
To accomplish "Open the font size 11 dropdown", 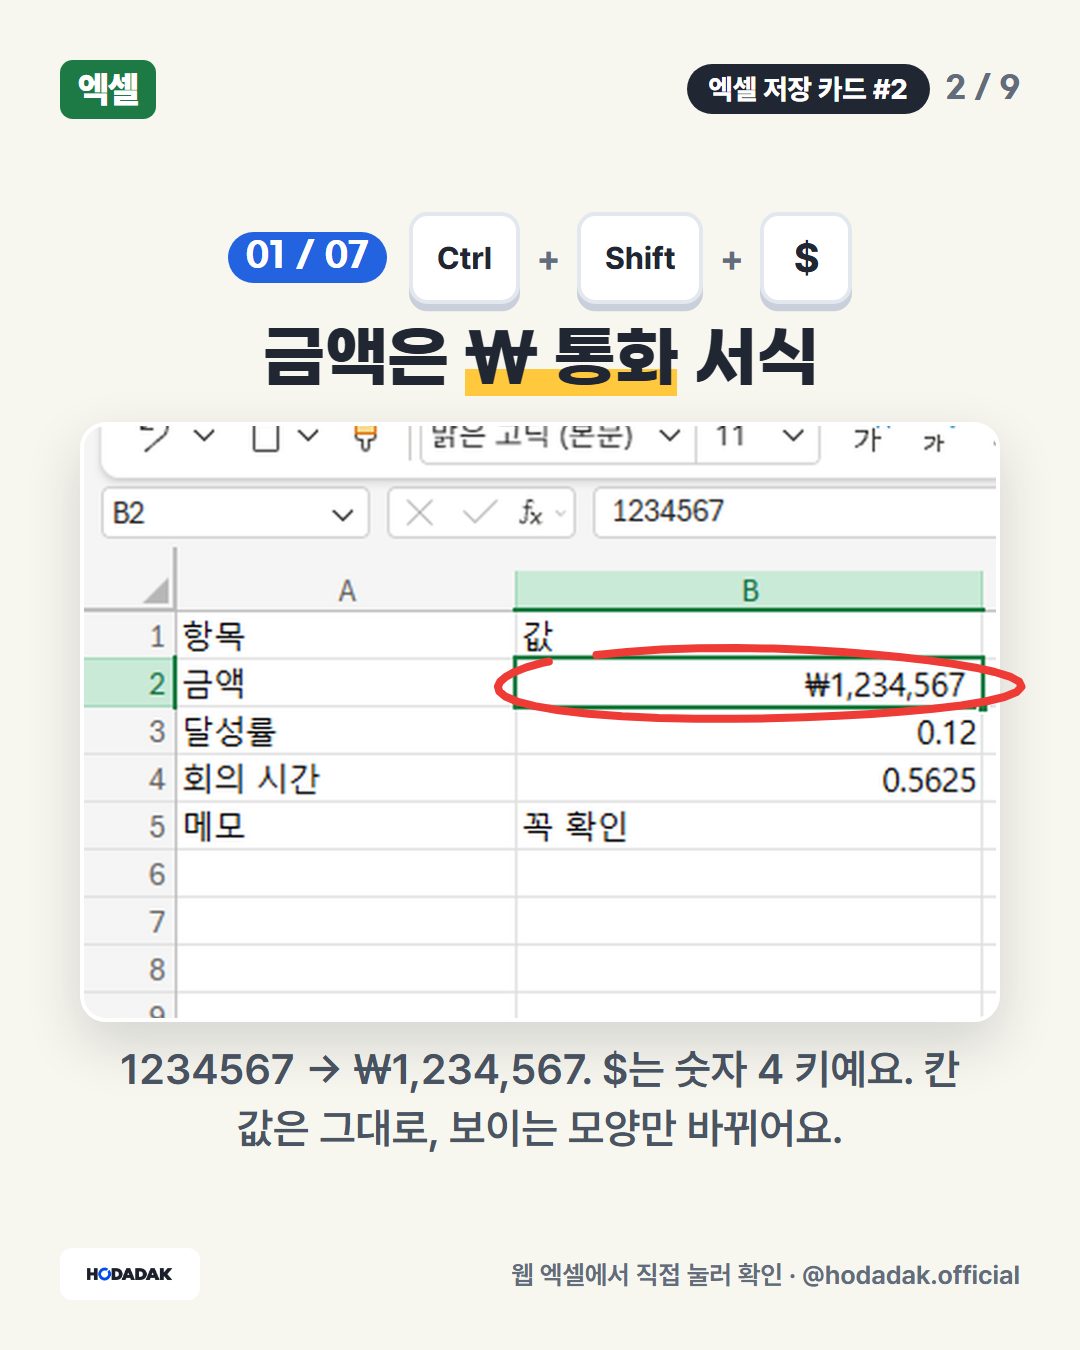I will (x=793, y=436).
